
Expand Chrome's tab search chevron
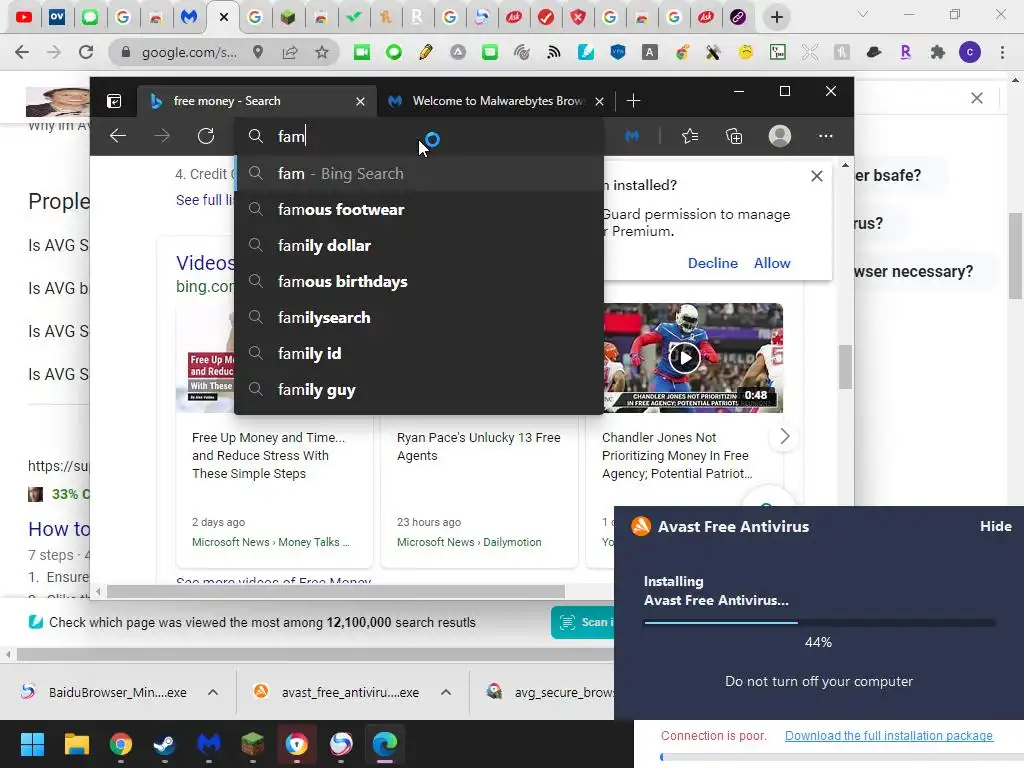point(863,14)
